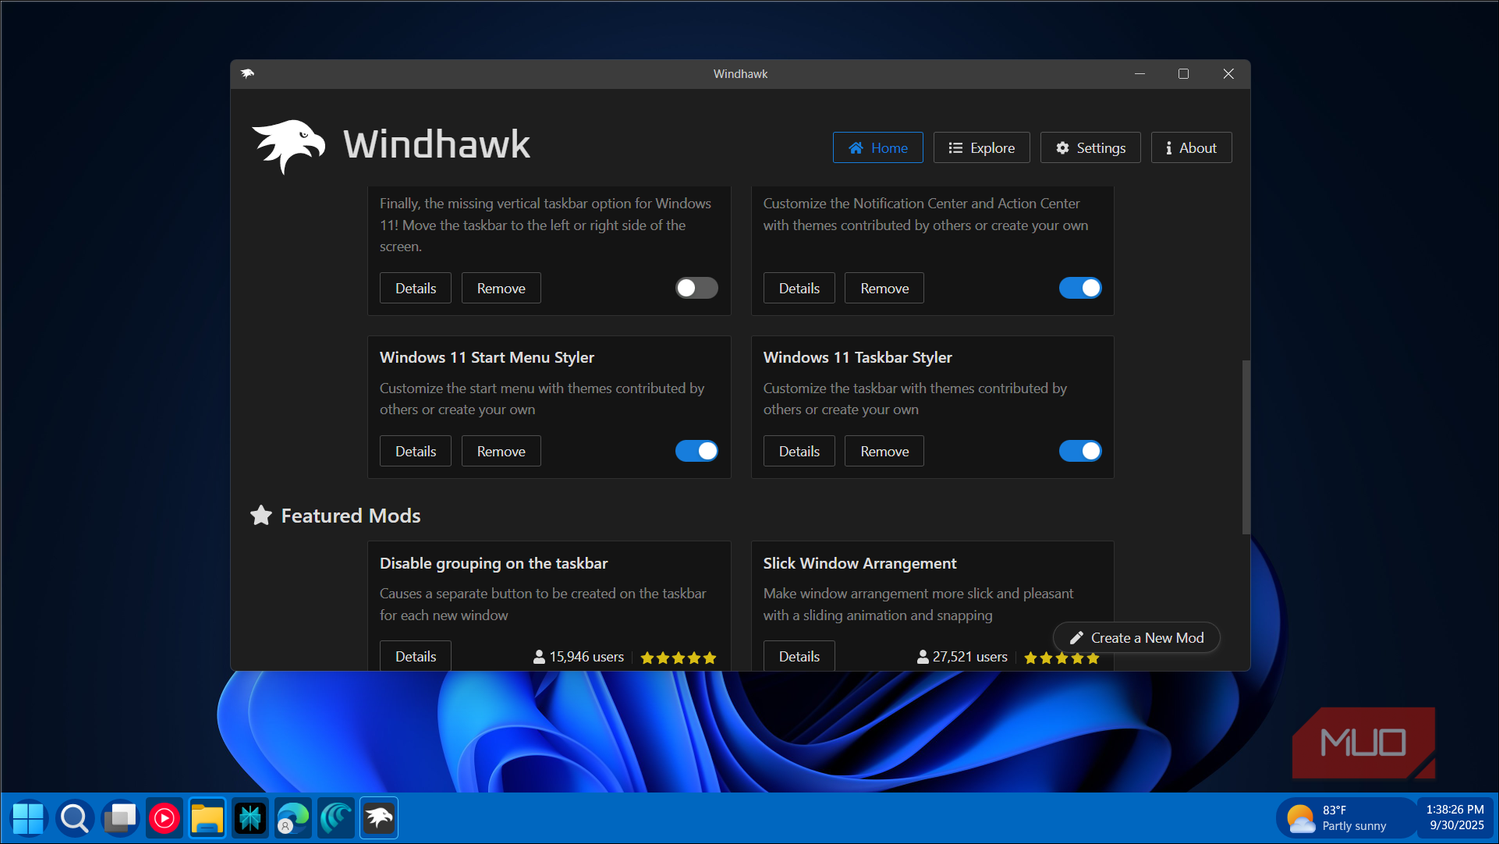Turn off the Notification Center styler toggle

pyautogui.click(x=1080, y=288)
